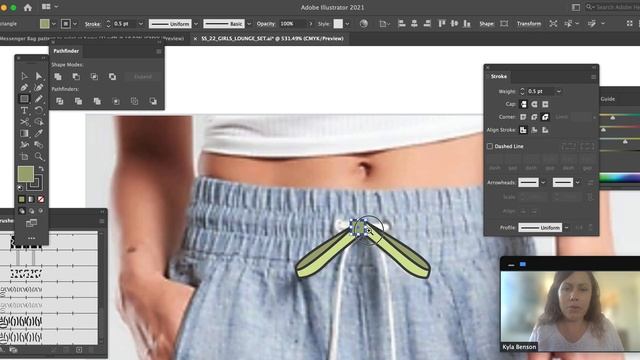Align stroke to inside
640x360 pixels.
(x=534, y=130)
